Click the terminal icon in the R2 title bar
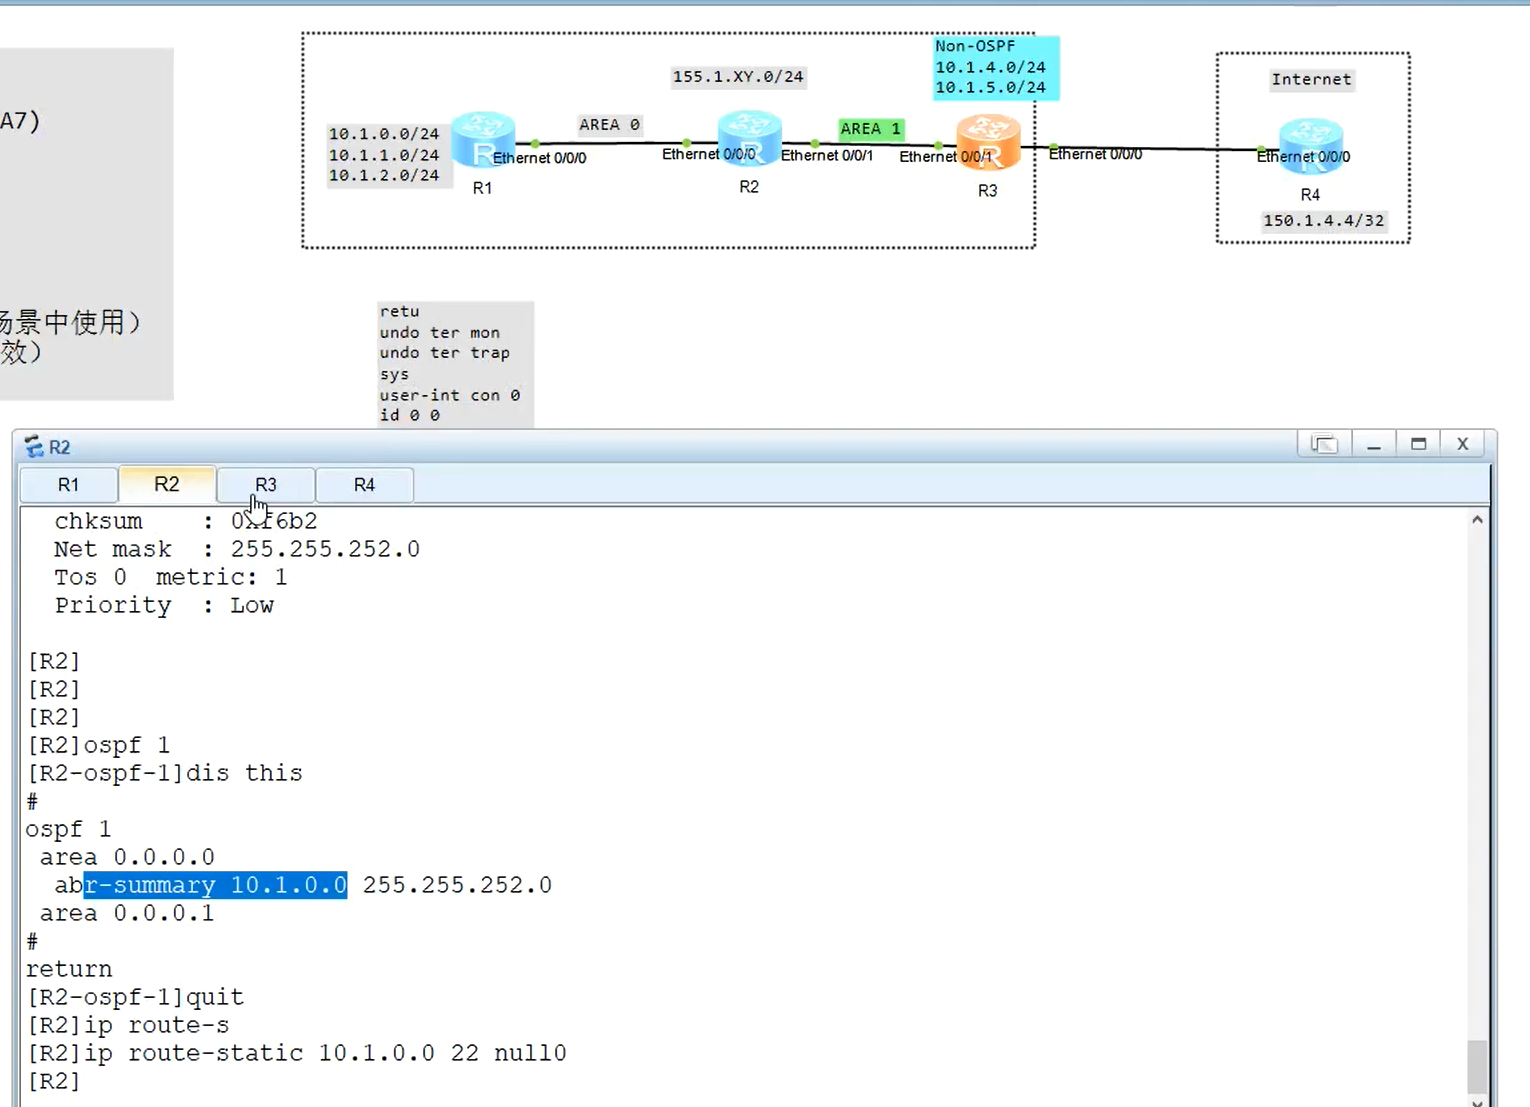The image size is (1530, 1107). tap(33, 446)
